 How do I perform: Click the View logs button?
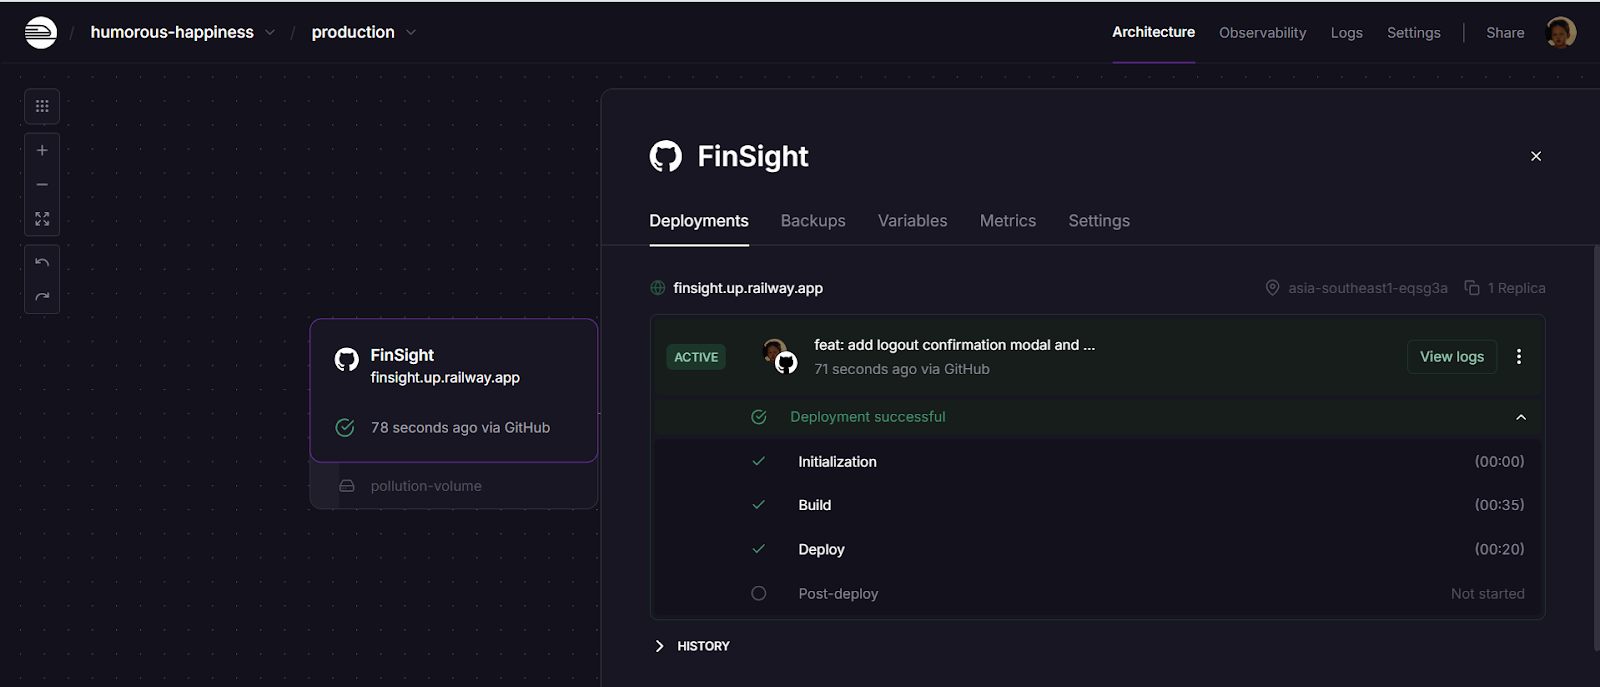click(x=1452, y=357)
